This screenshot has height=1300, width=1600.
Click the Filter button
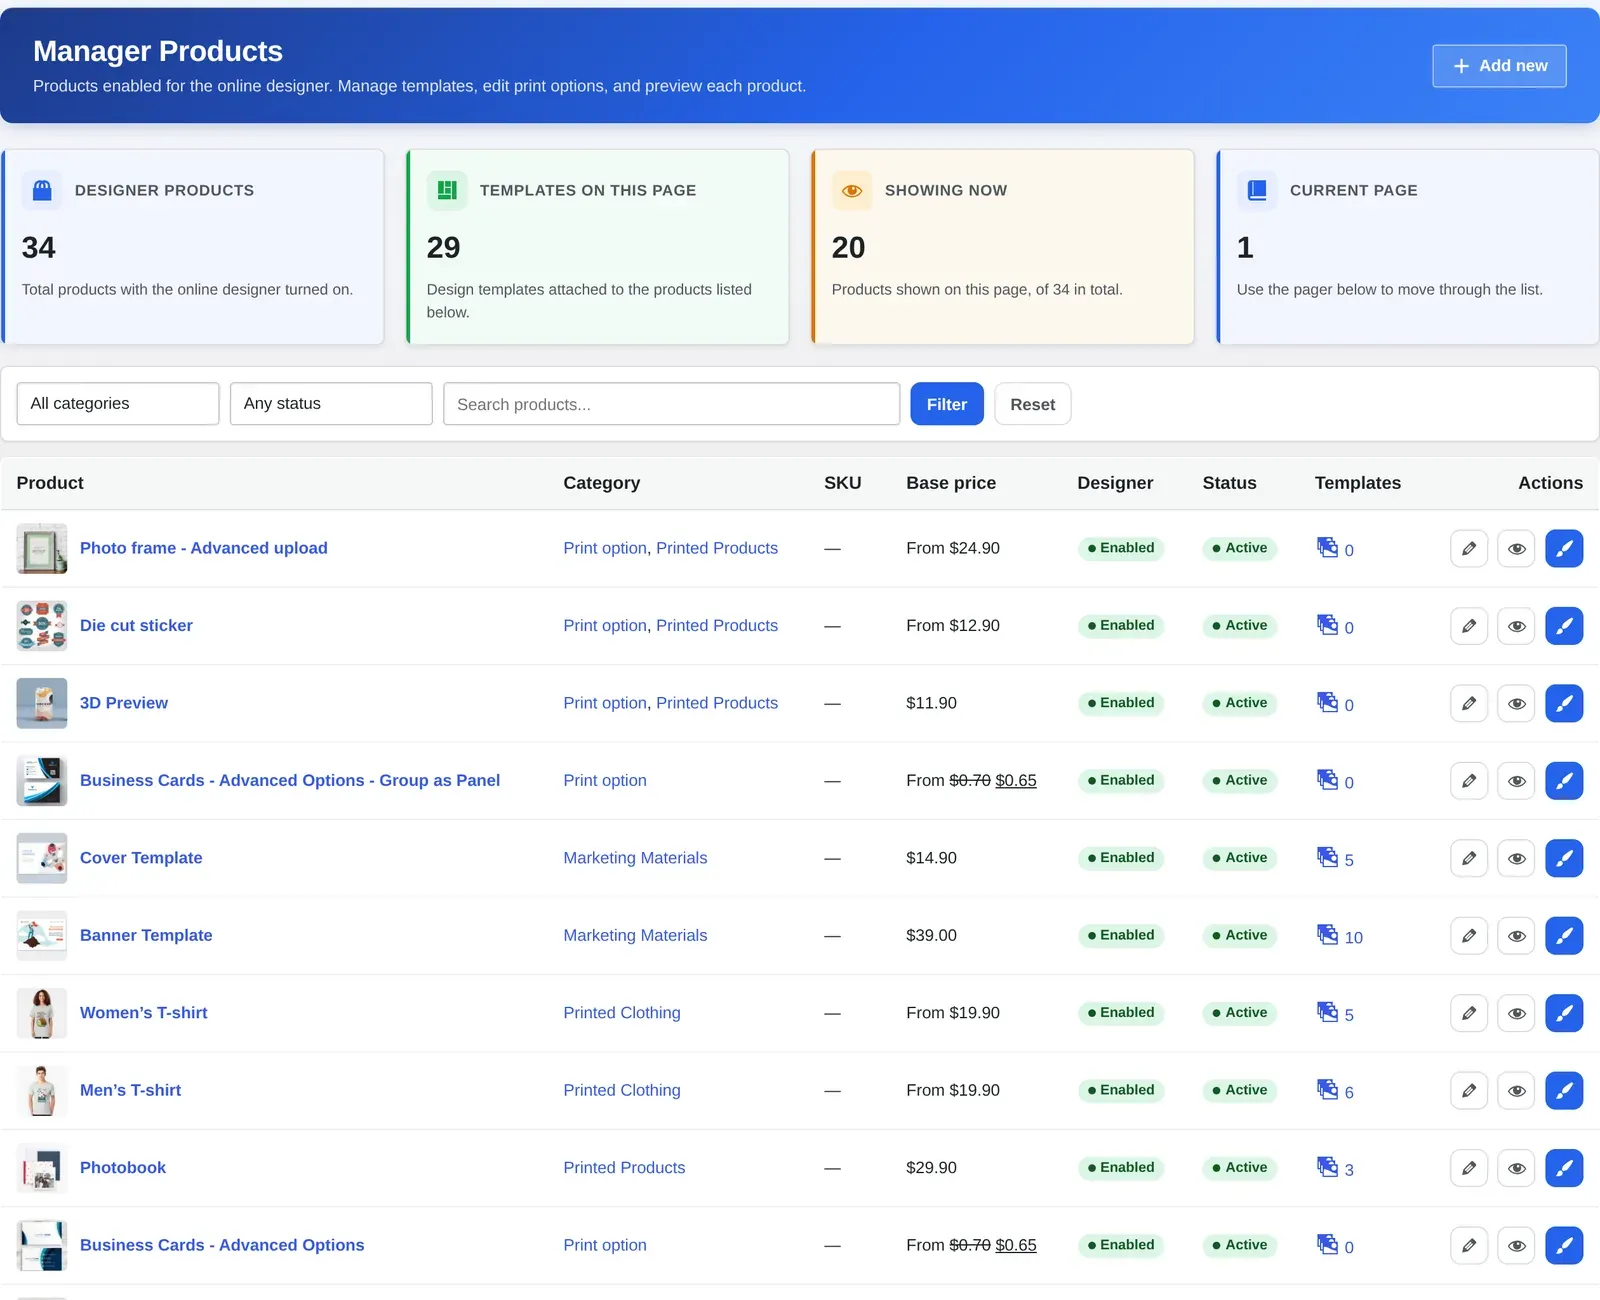click(947, 404)
